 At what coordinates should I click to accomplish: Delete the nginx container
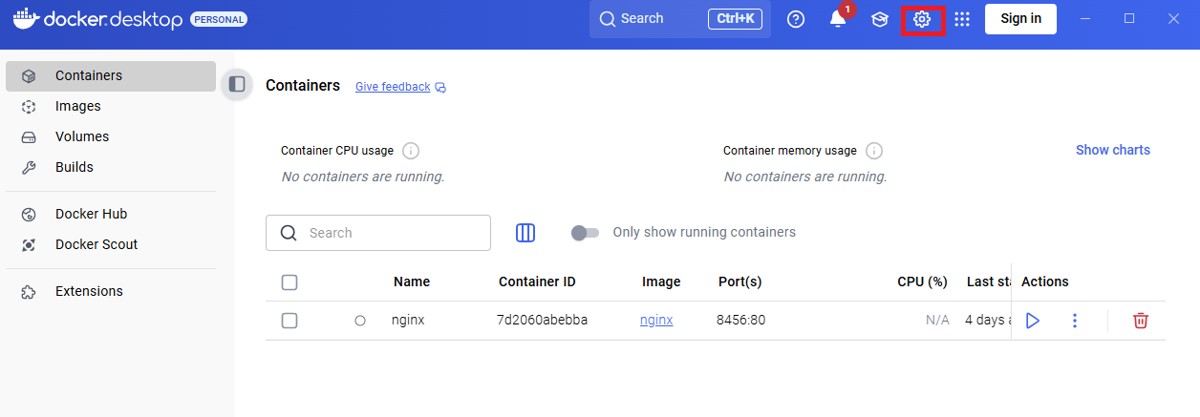tap(1140, 321)
